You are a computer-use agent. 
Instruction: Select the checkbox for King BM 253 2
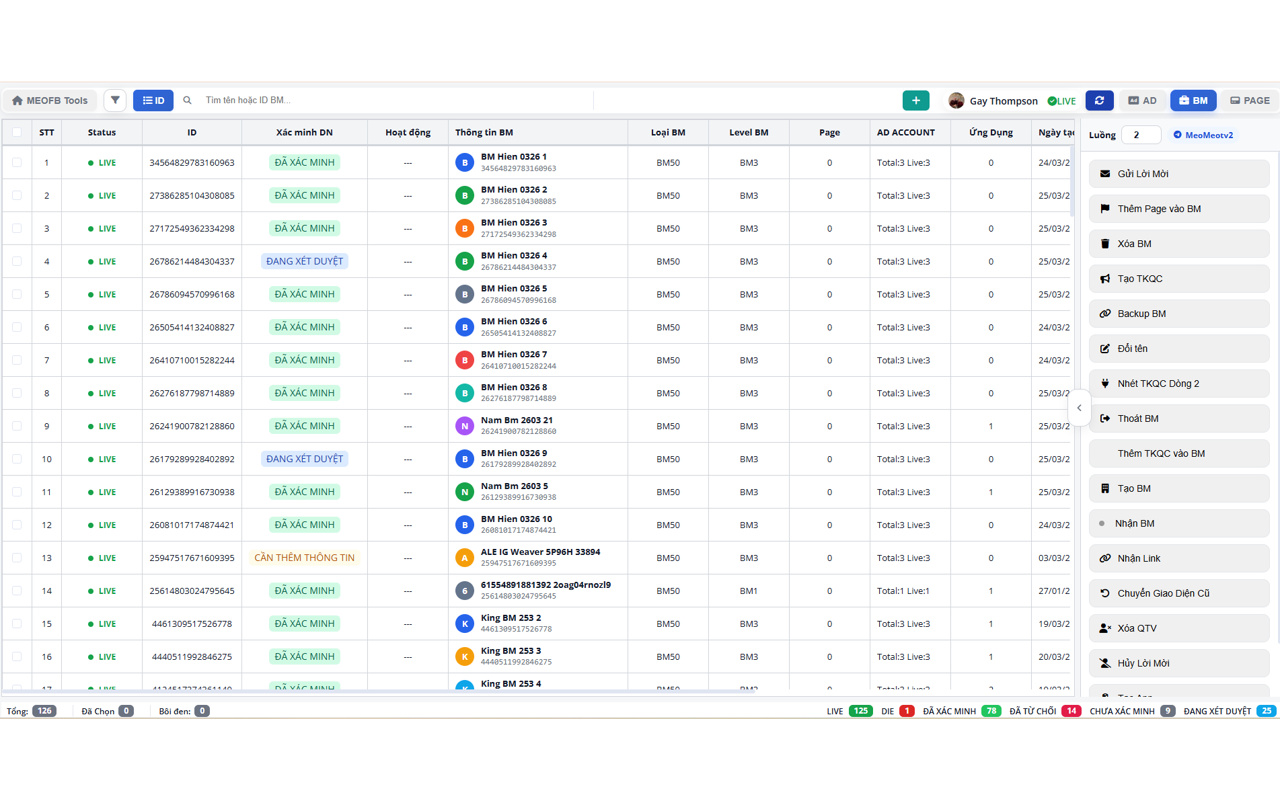(17, 624)
